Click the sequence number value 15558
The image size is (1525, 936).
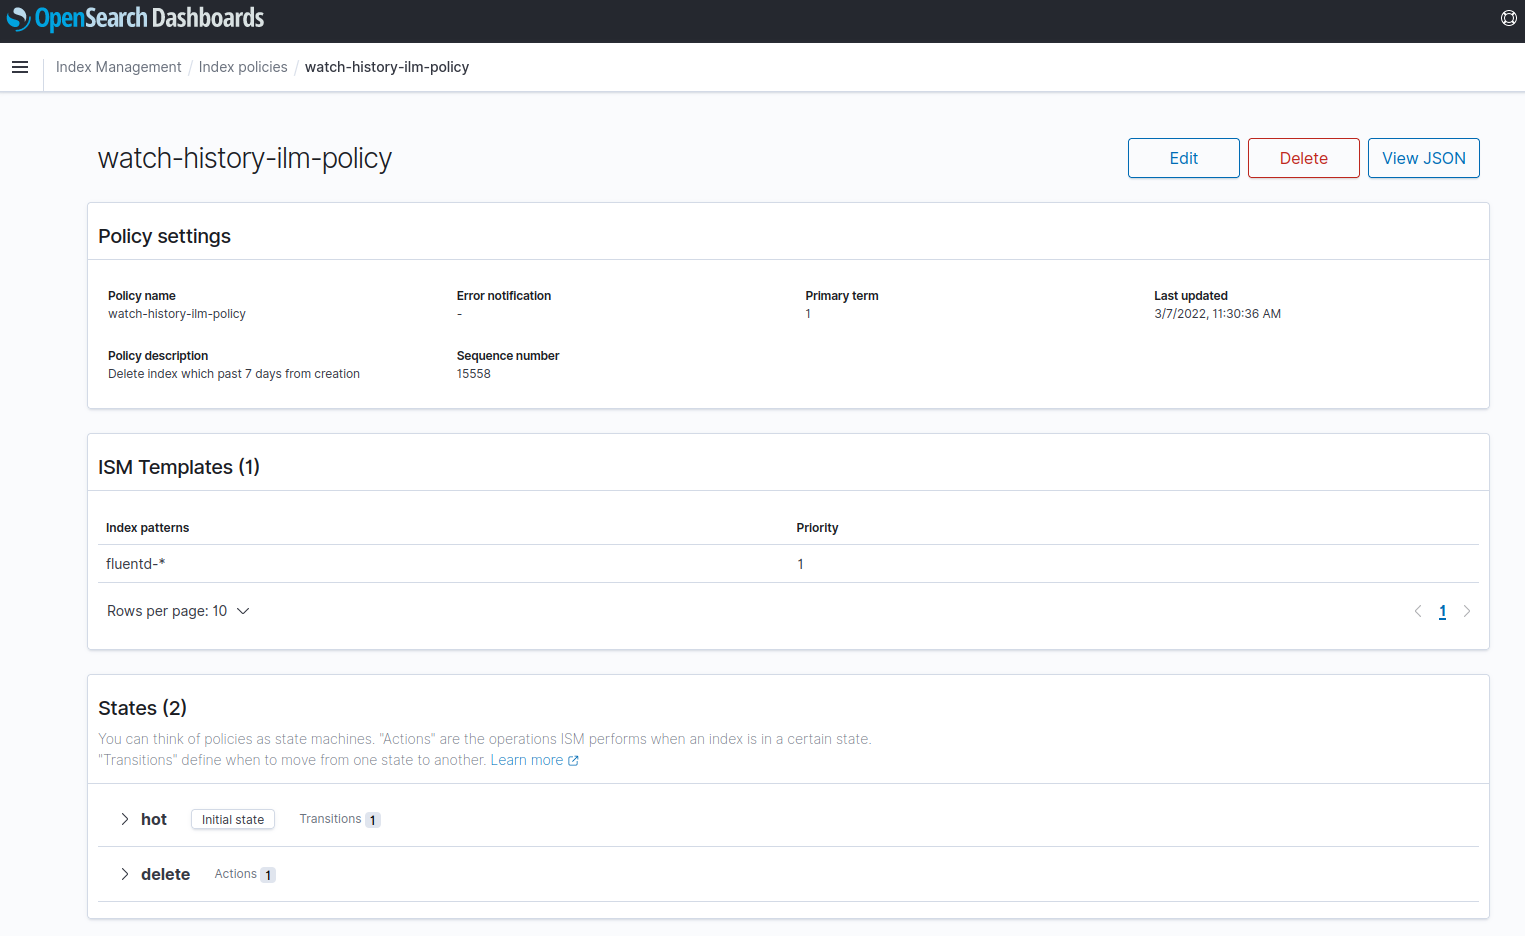[x=474, y=374]
